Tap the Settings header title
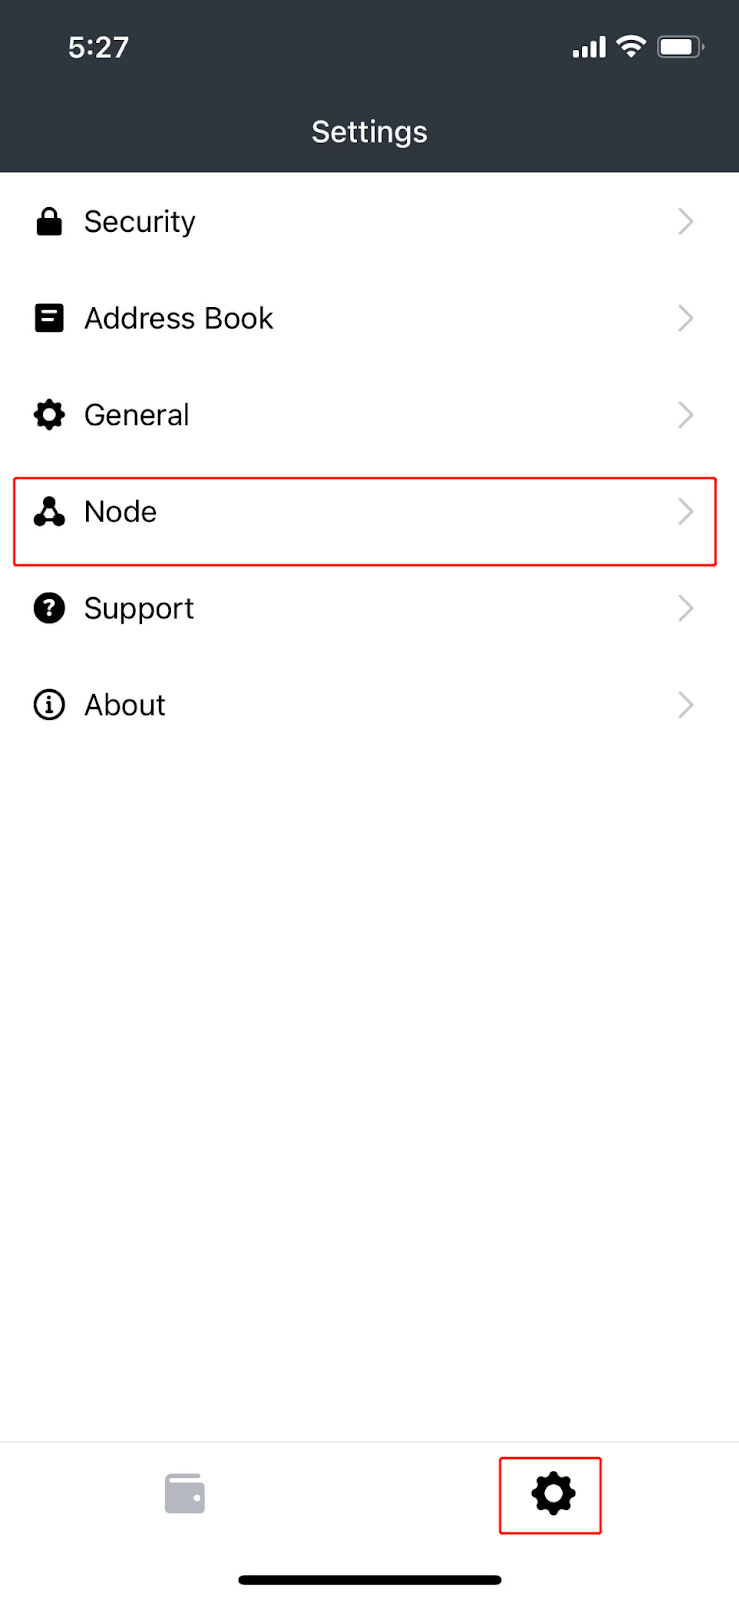Screen dimensions: 739x1600 coord(369,132)
